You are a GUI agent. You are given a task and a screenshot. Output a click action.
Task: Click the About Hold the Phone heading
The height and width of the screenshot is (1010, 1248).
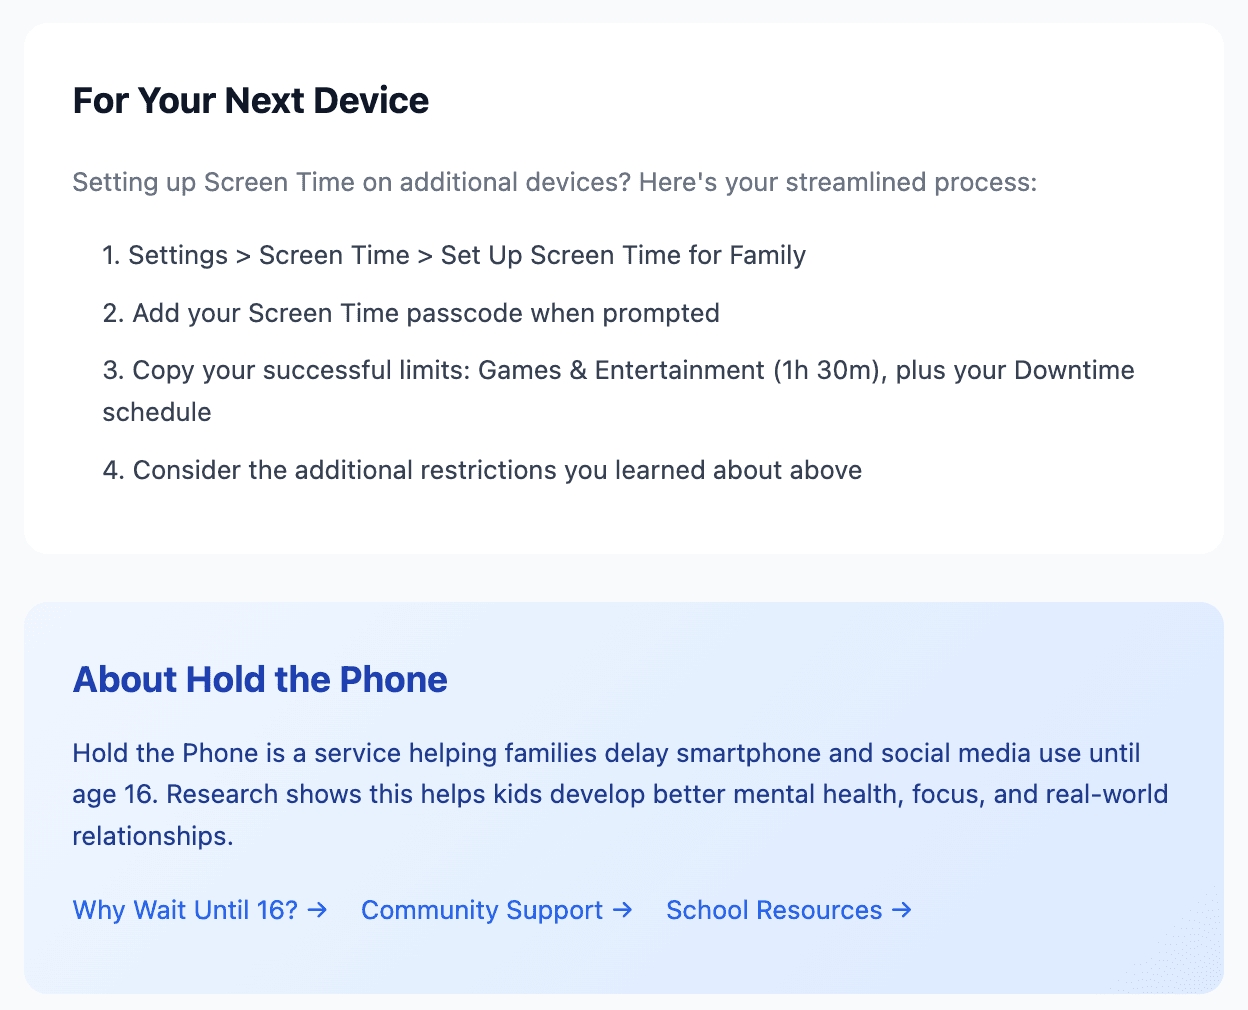point(260,679)
